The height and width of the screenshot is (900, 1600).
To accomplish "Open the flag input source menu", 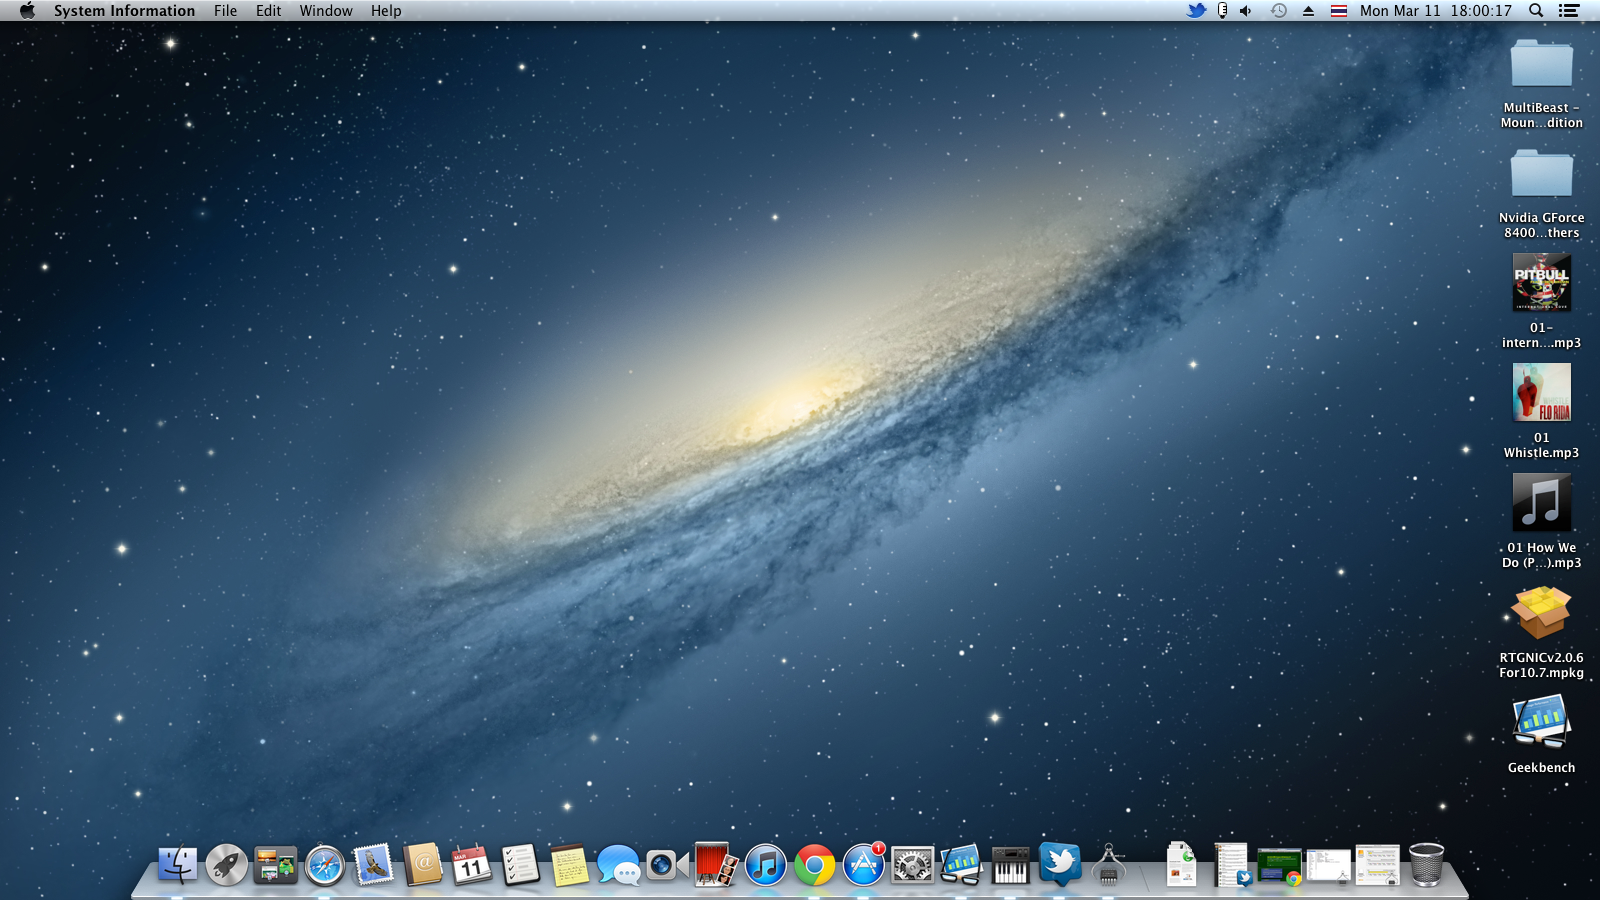I will click(x=1339, y=11).
